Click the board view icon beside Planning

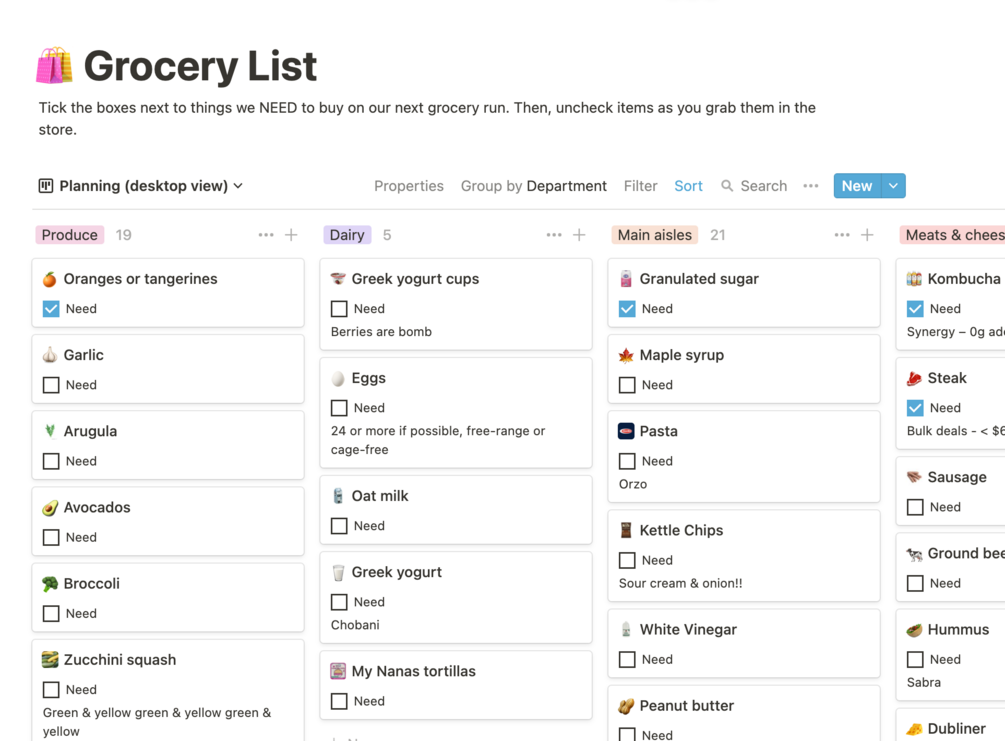pyautogui.click(x=46, y=186)
